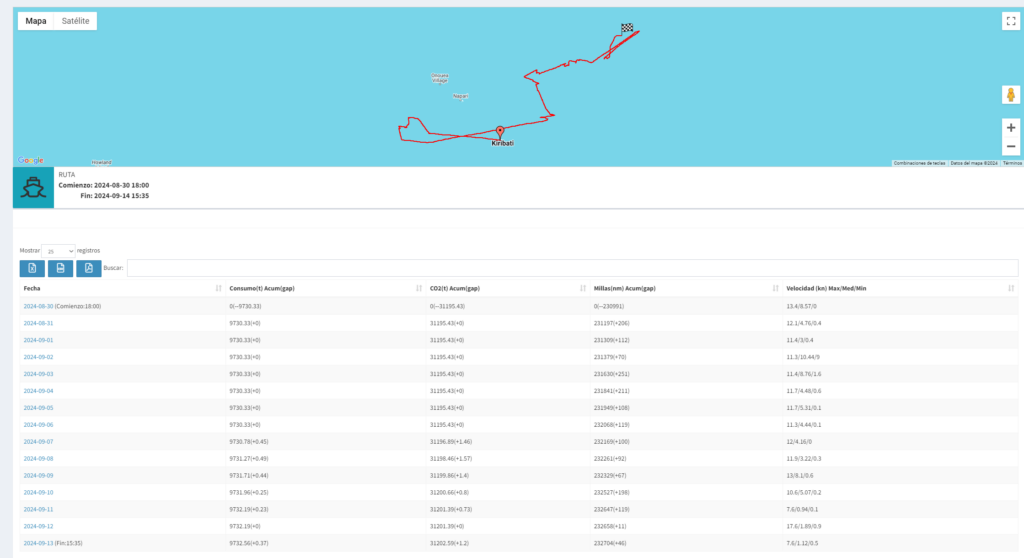
Task: Zoom in on the map
Action: click(1010, 128)
